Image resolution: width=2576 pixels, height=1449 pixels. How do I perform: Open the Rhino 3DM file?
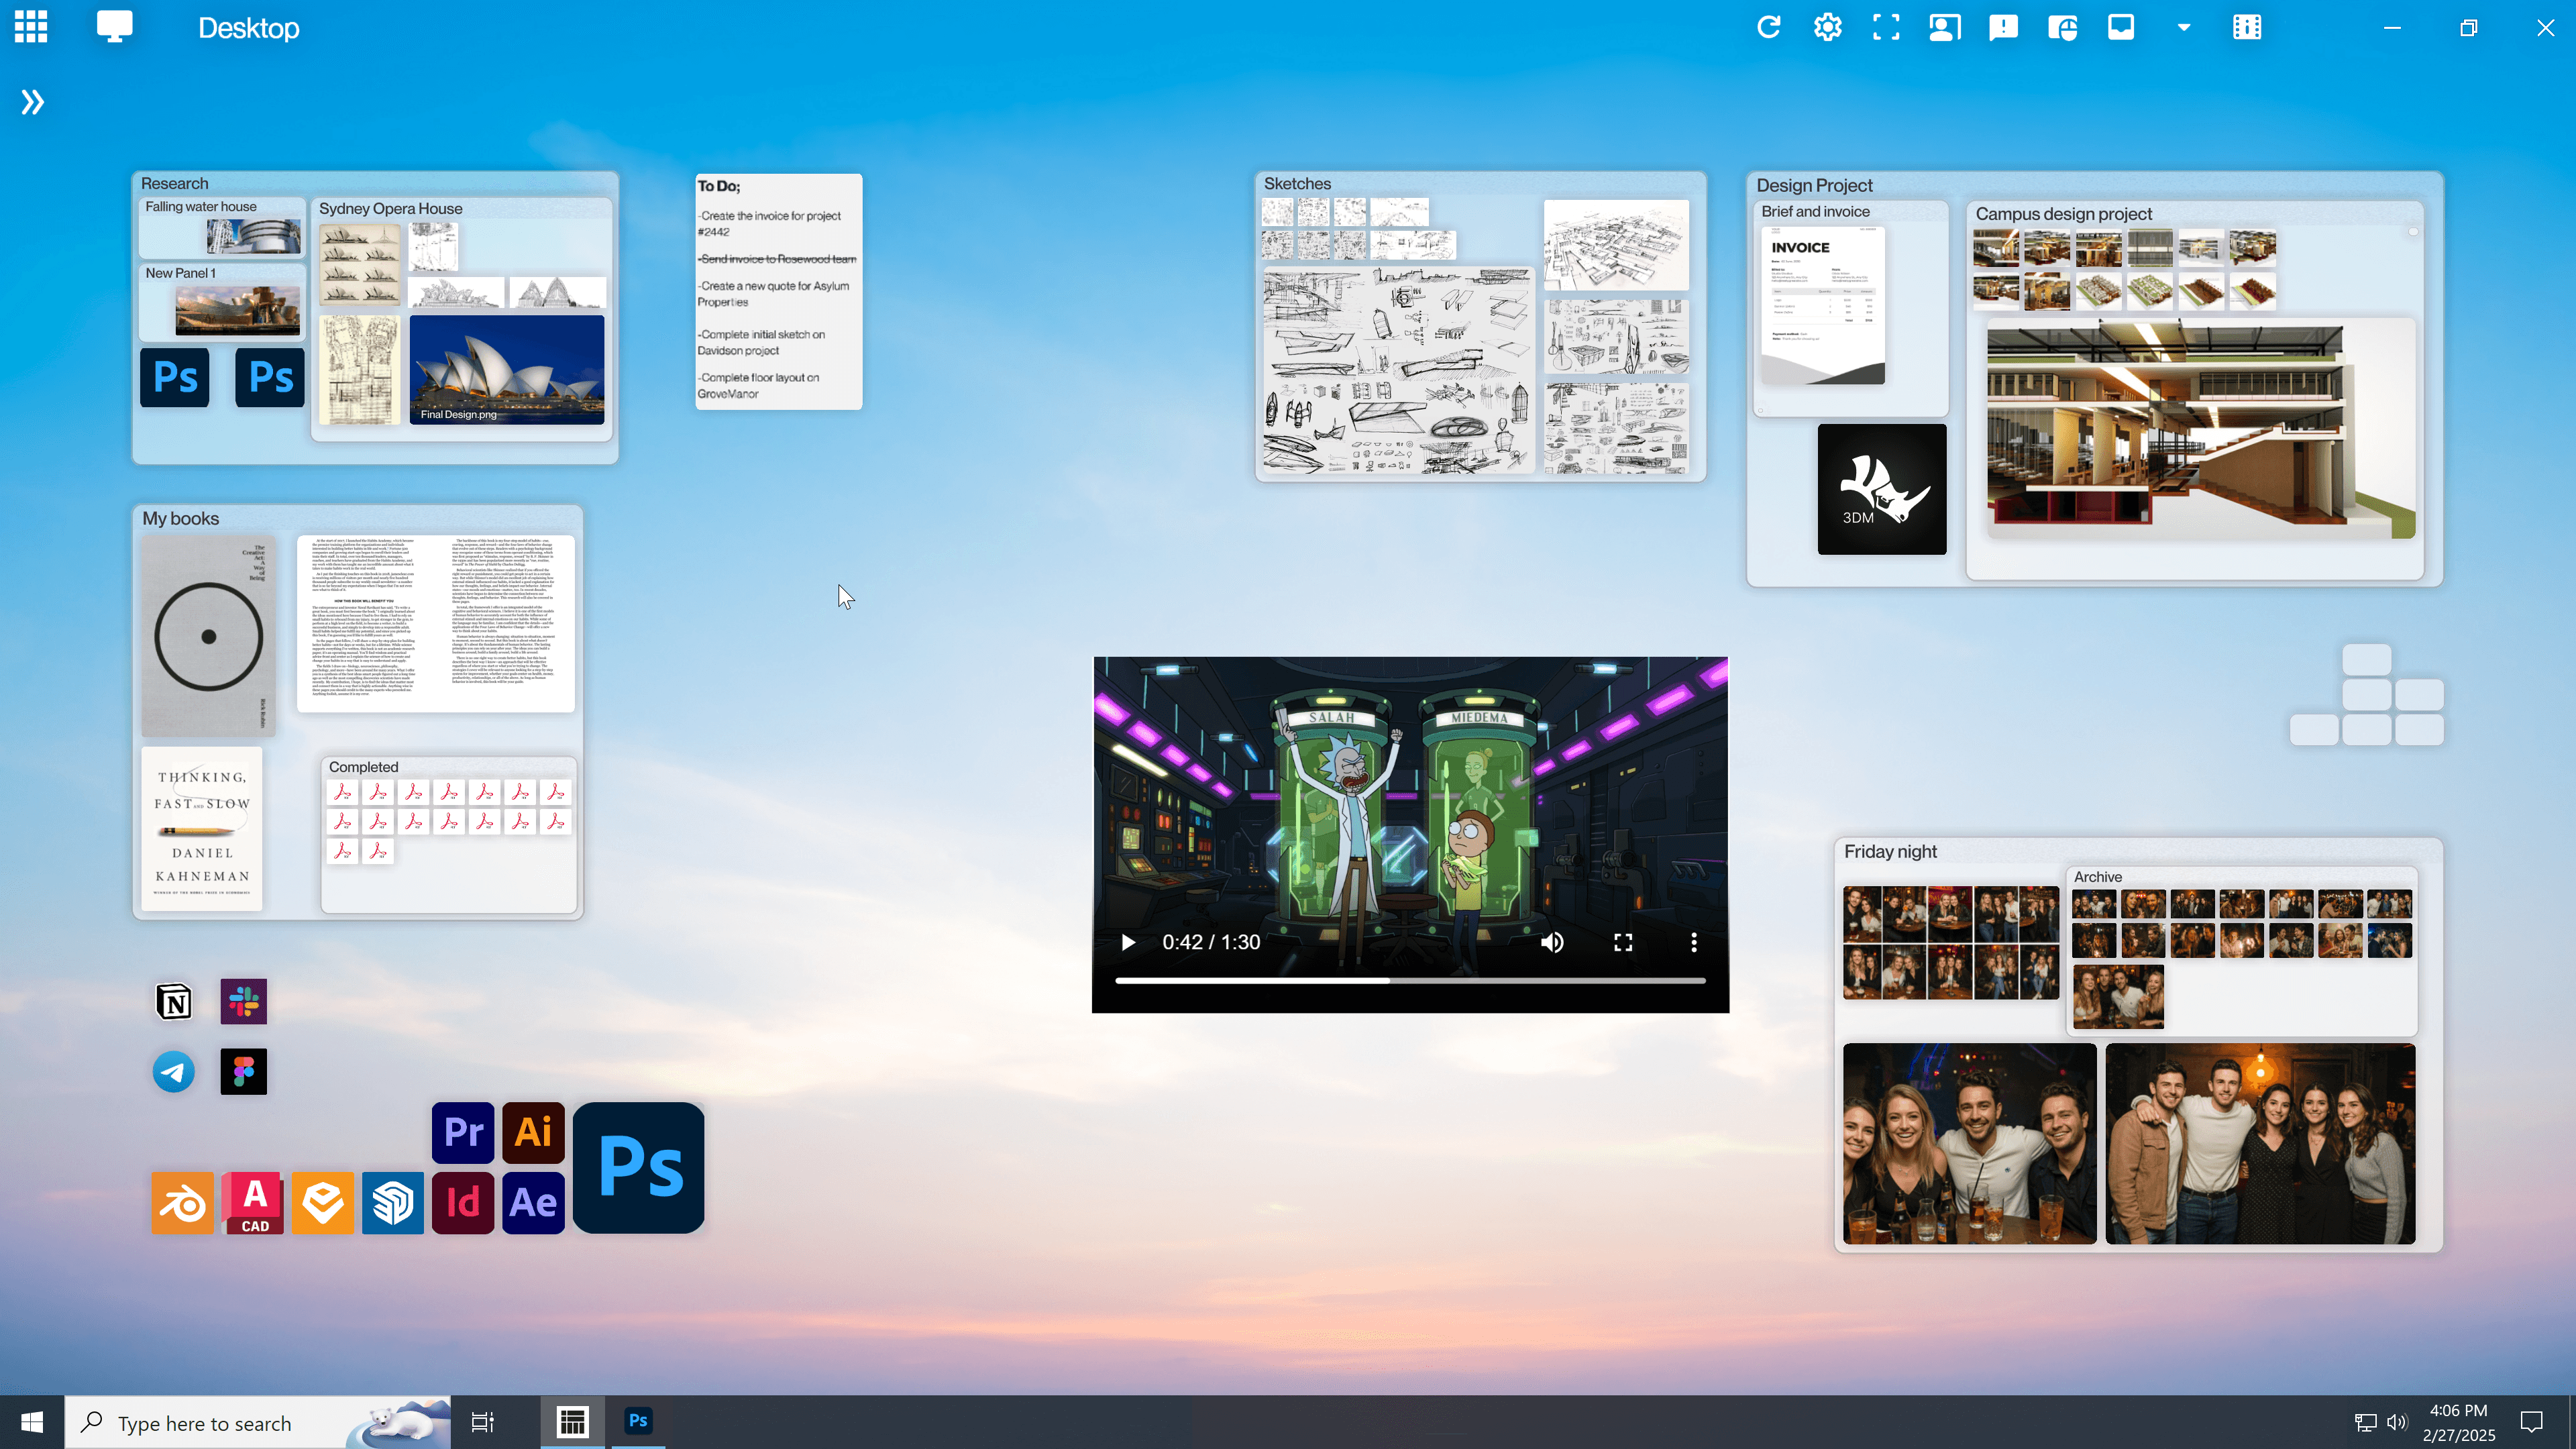1881,489
